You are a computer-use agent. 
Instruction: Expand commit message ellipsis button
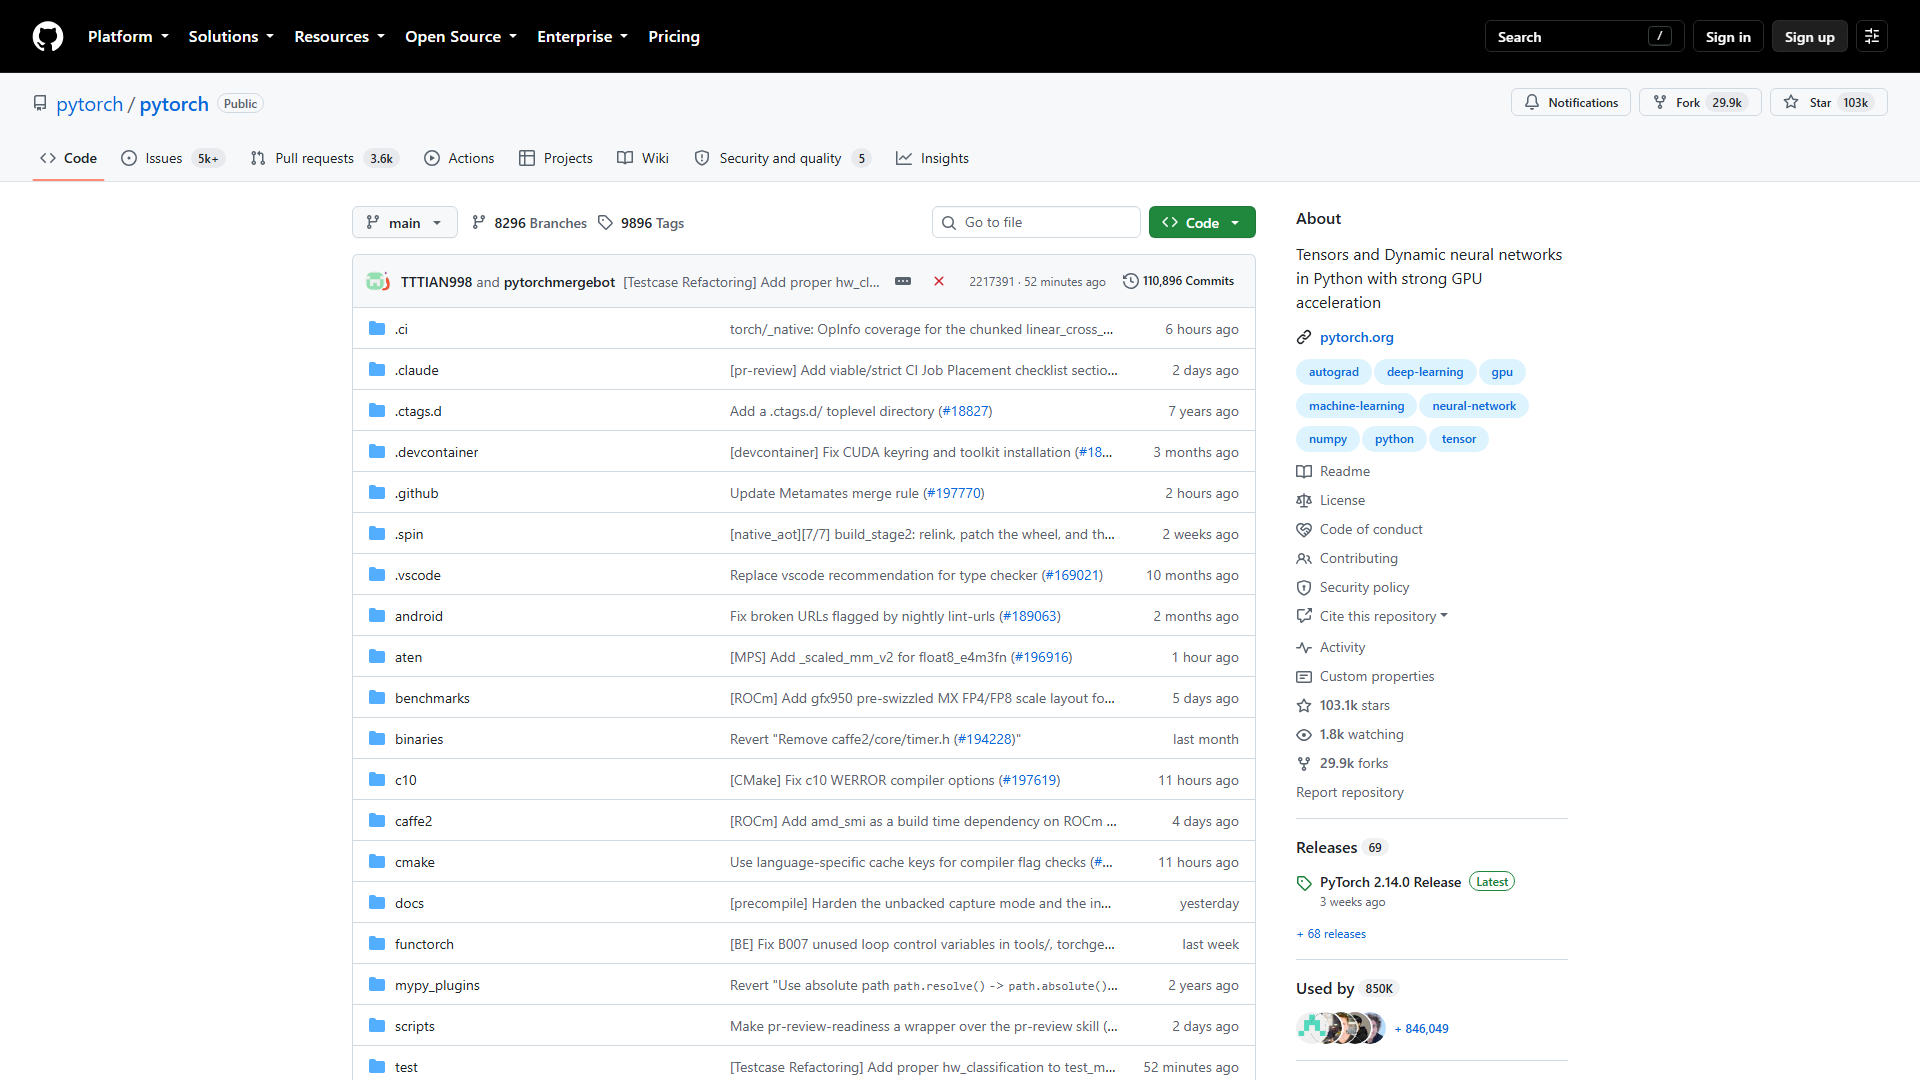[x=903, y=282]
